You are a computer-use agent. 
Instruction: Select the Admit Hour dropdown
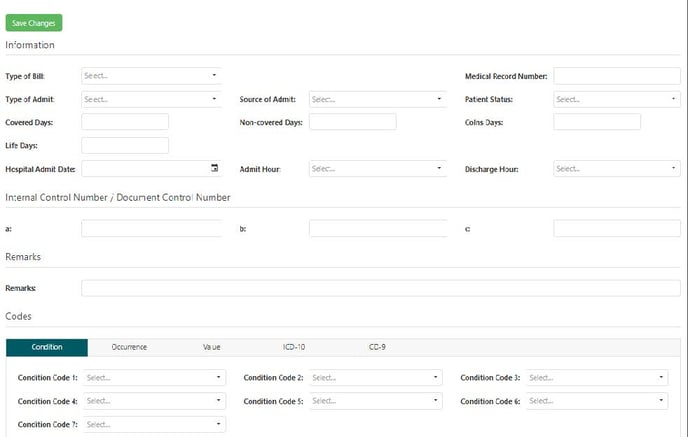pyautogui.click(x=376, y=169)
